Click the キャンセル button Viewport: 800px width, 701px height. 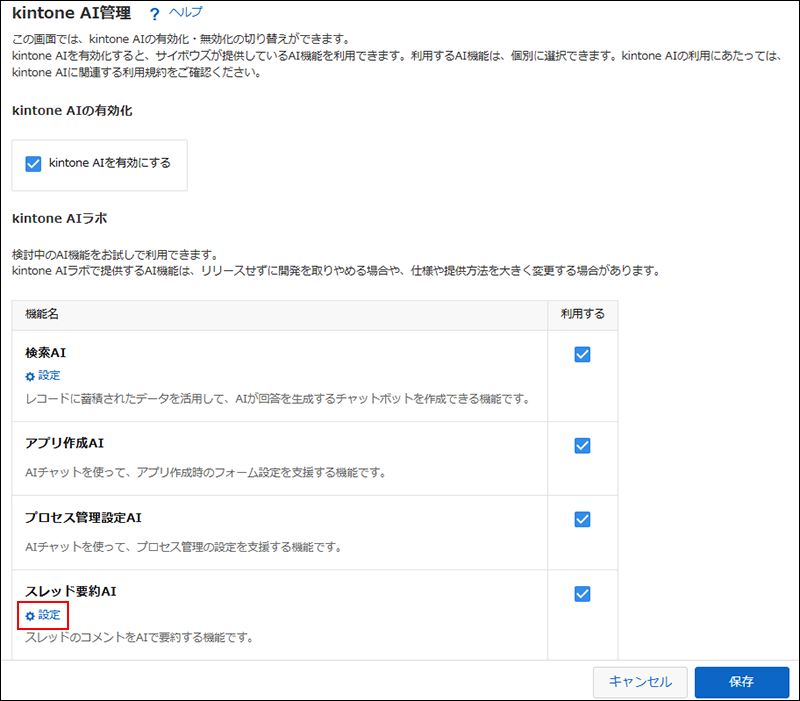pyautogui.click(x=640, y=682)
